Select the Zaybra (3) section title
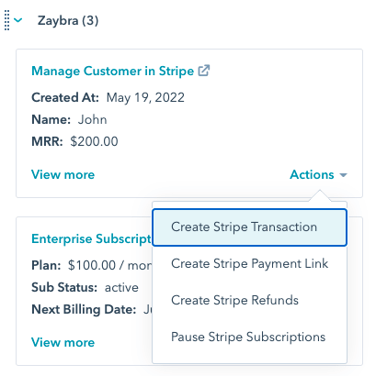 (68, 21)
